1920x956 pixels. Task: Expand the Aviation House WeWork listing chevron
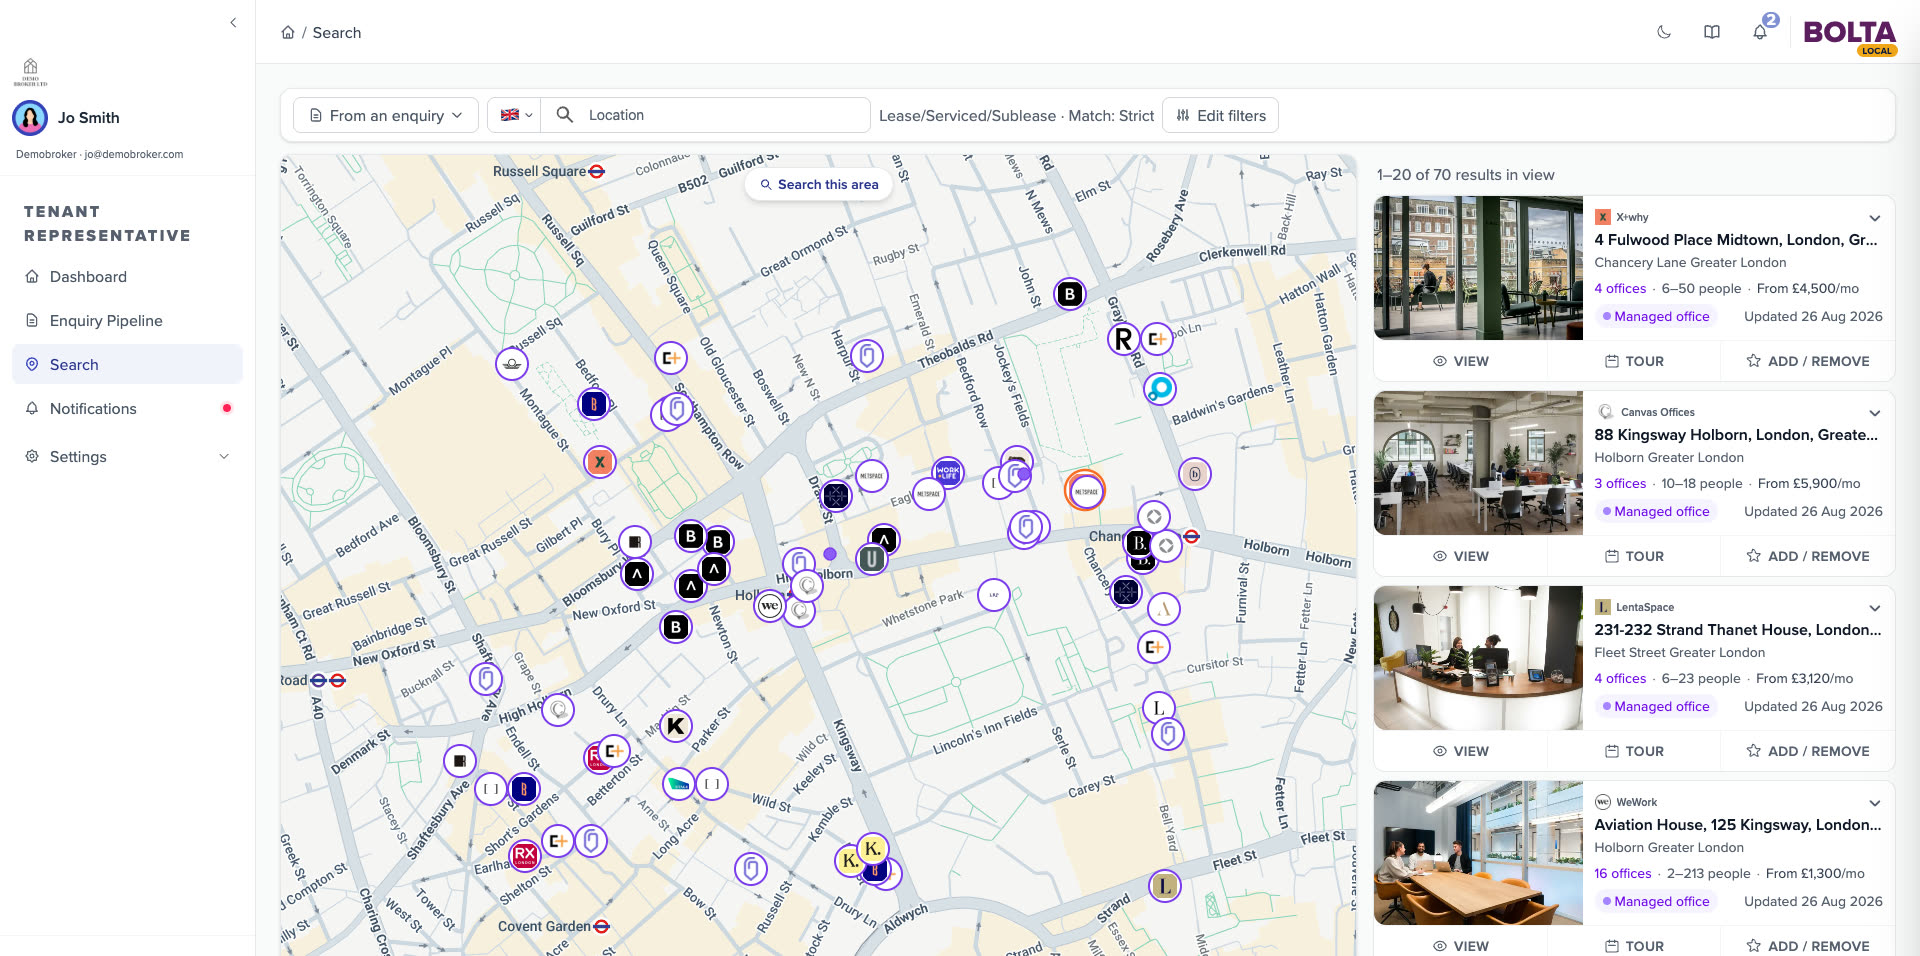pos(1875,803)
